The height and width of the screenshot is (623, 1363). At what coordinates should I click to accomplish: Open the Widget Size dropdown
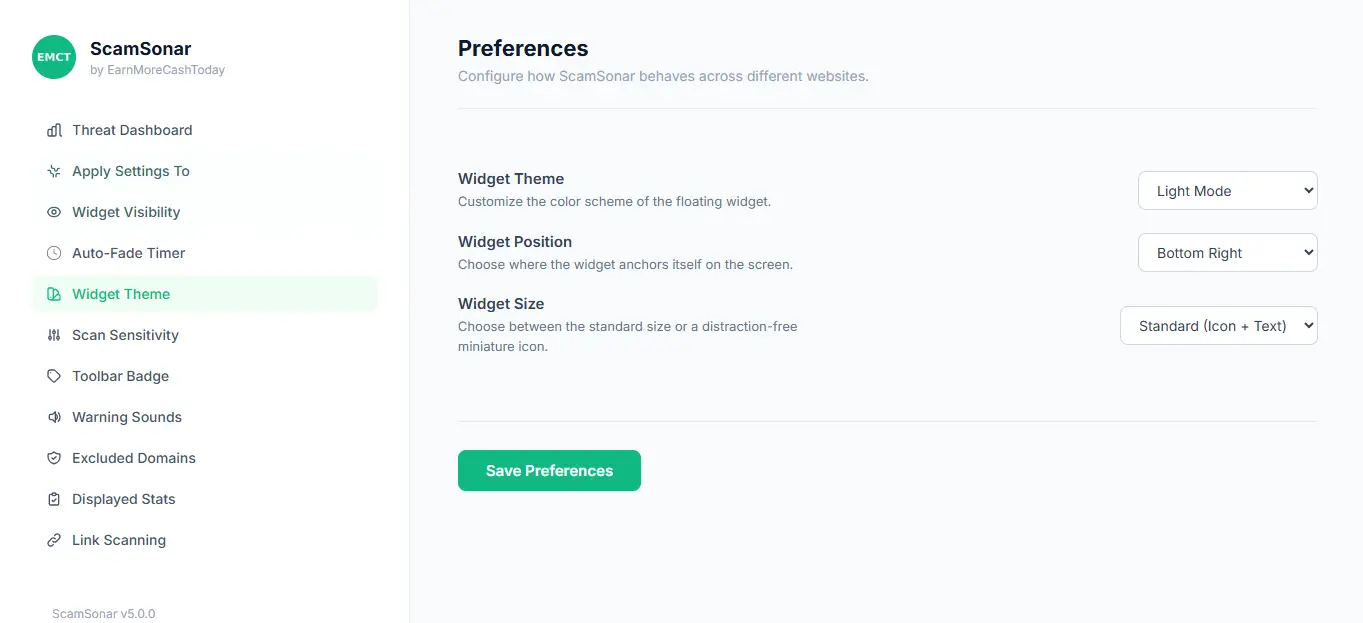1218,326
